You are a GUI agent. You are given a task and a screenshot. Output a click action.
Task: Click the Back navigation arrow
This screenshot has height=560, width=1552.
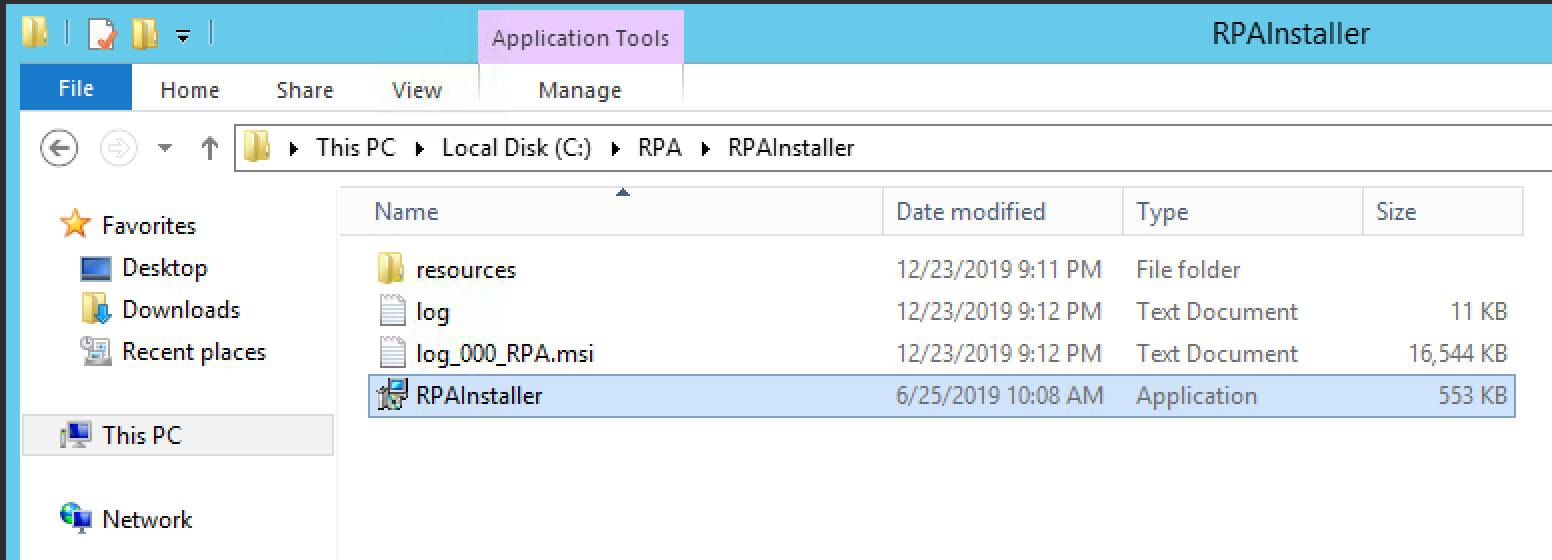tap(59, 149)
